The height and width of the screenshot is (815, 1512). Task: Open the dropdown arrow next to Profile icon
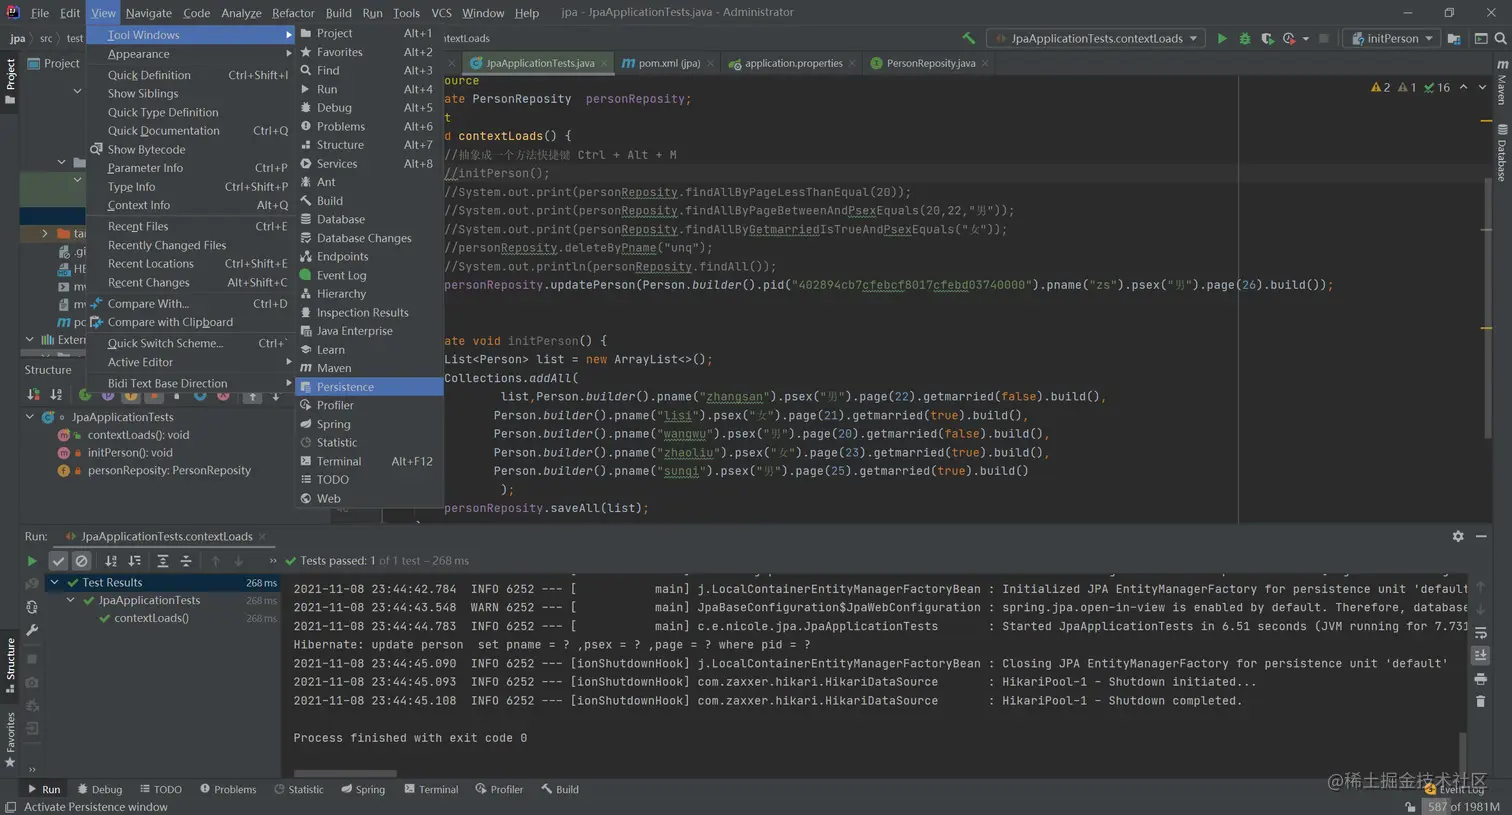(x=1305, y=39)
